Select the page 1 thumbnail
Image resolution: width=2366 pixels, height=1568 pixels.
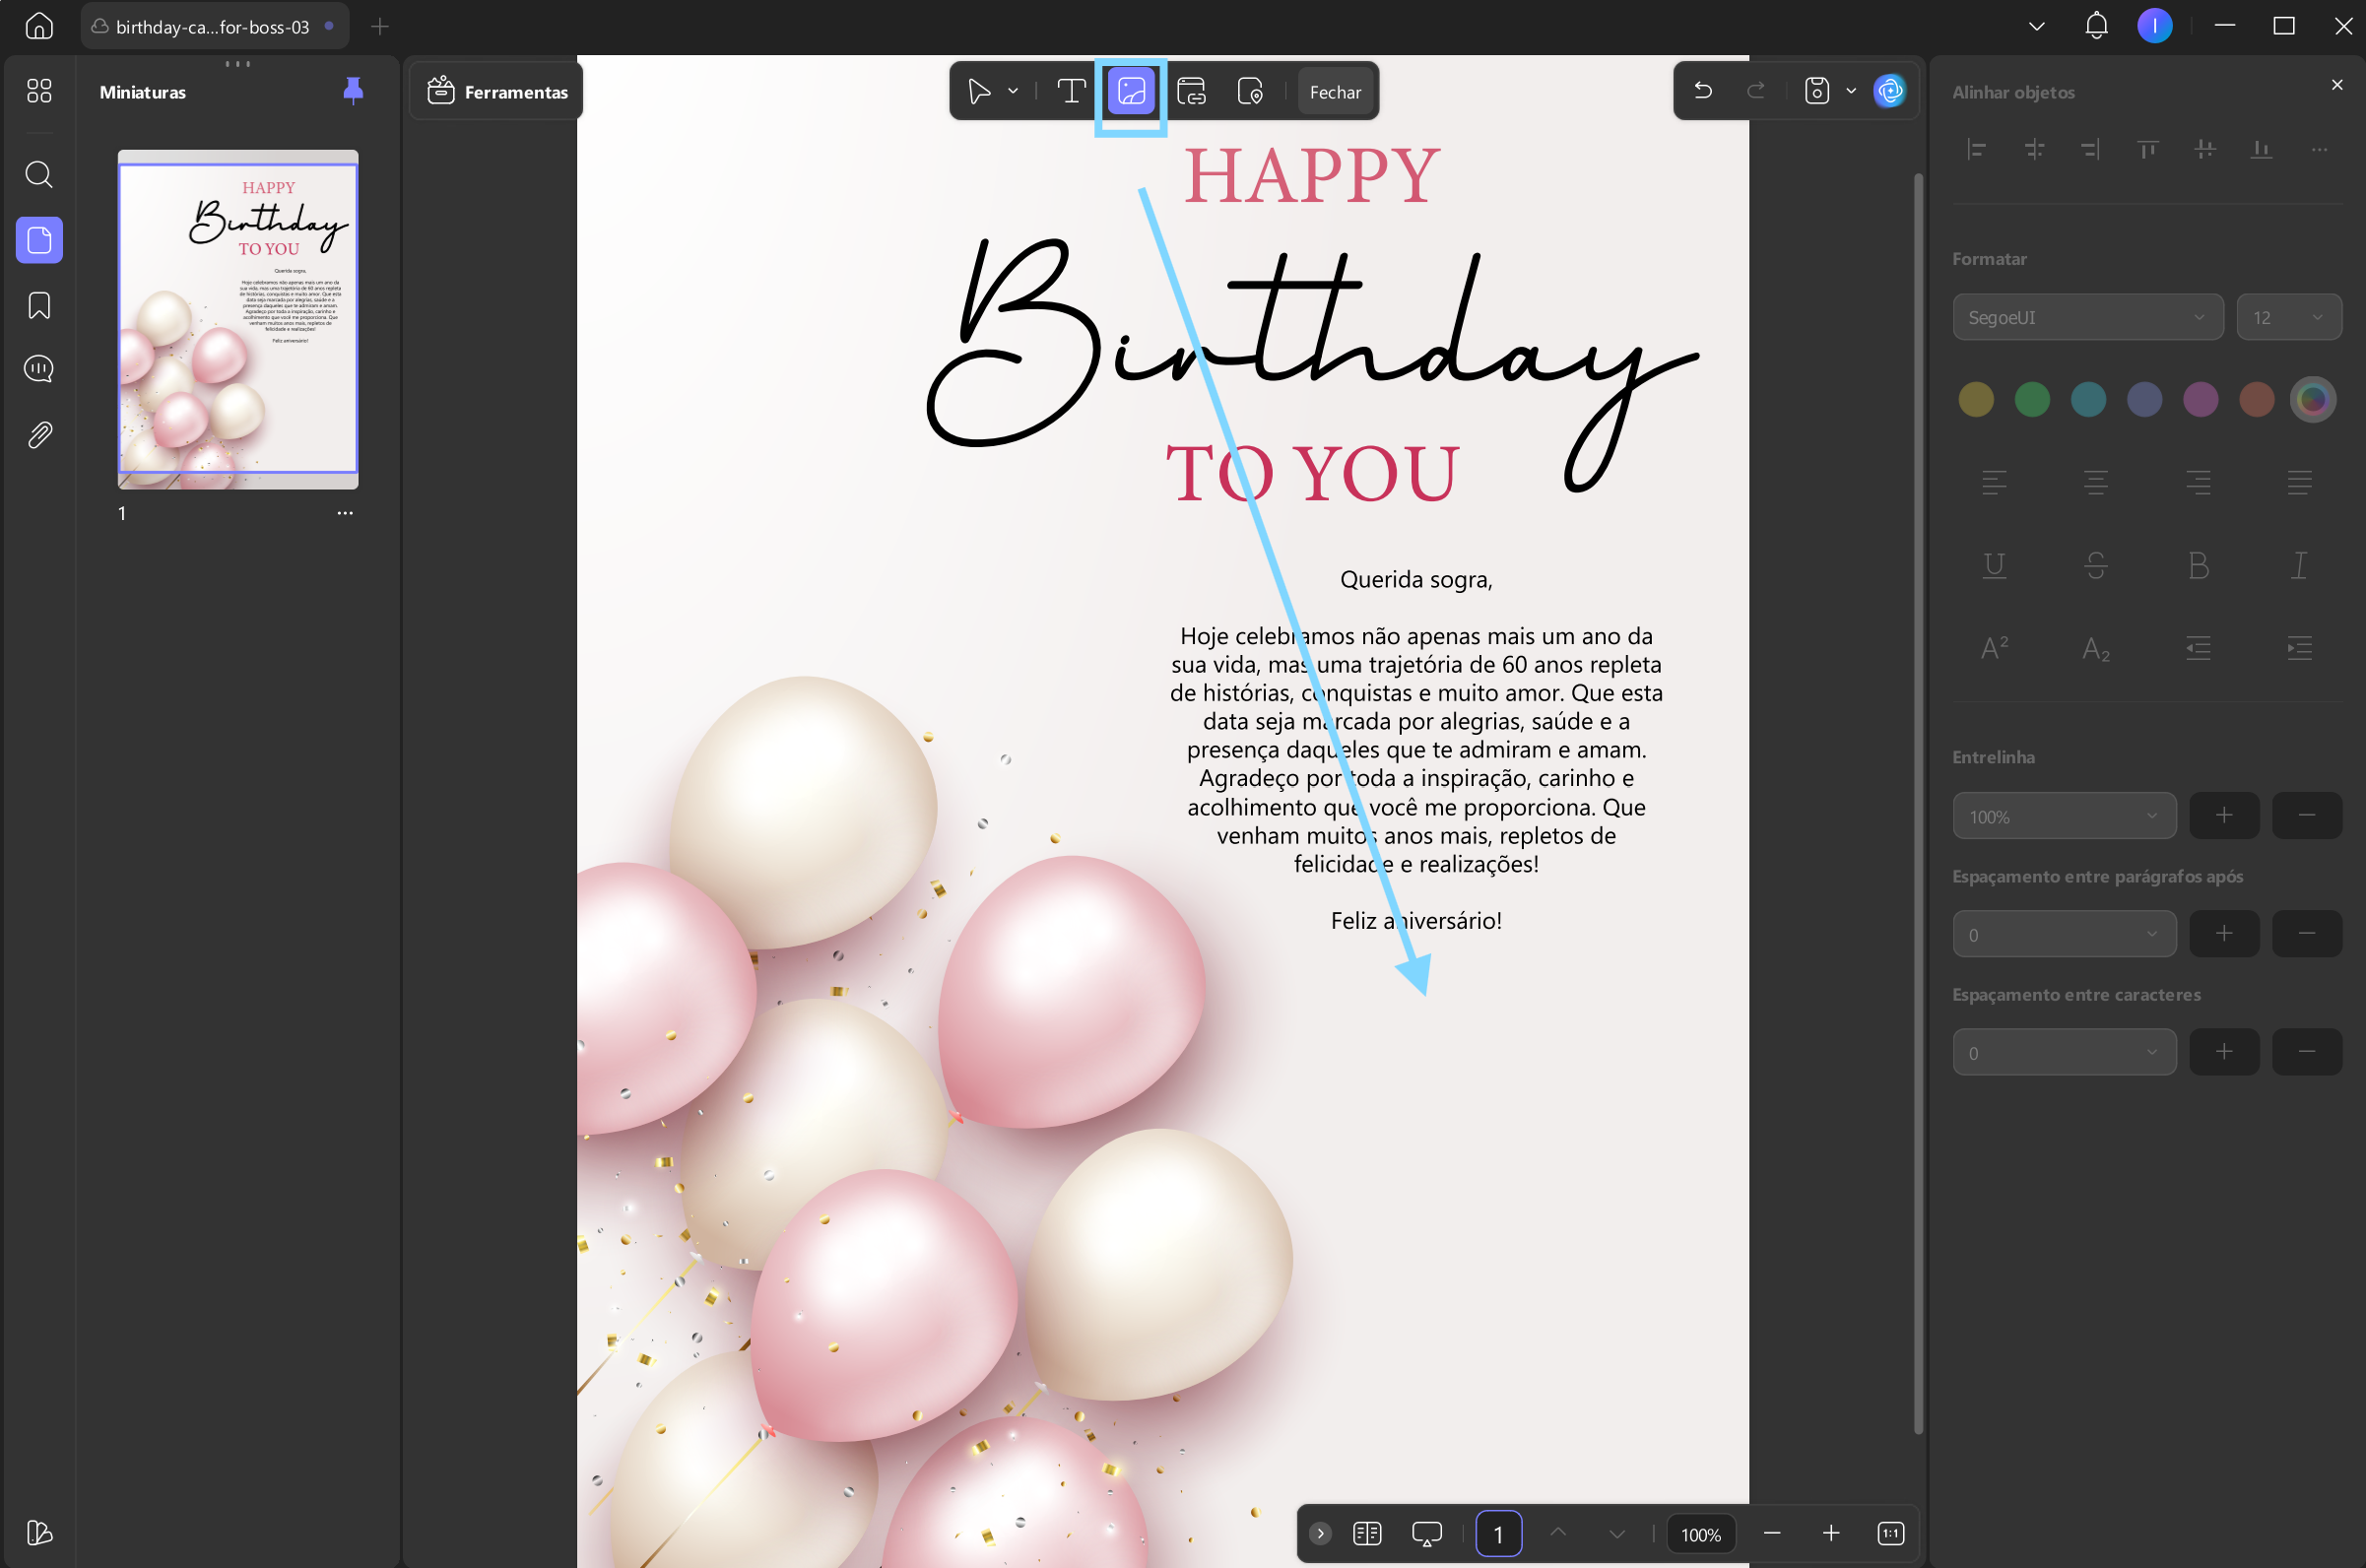coord(238,320)
